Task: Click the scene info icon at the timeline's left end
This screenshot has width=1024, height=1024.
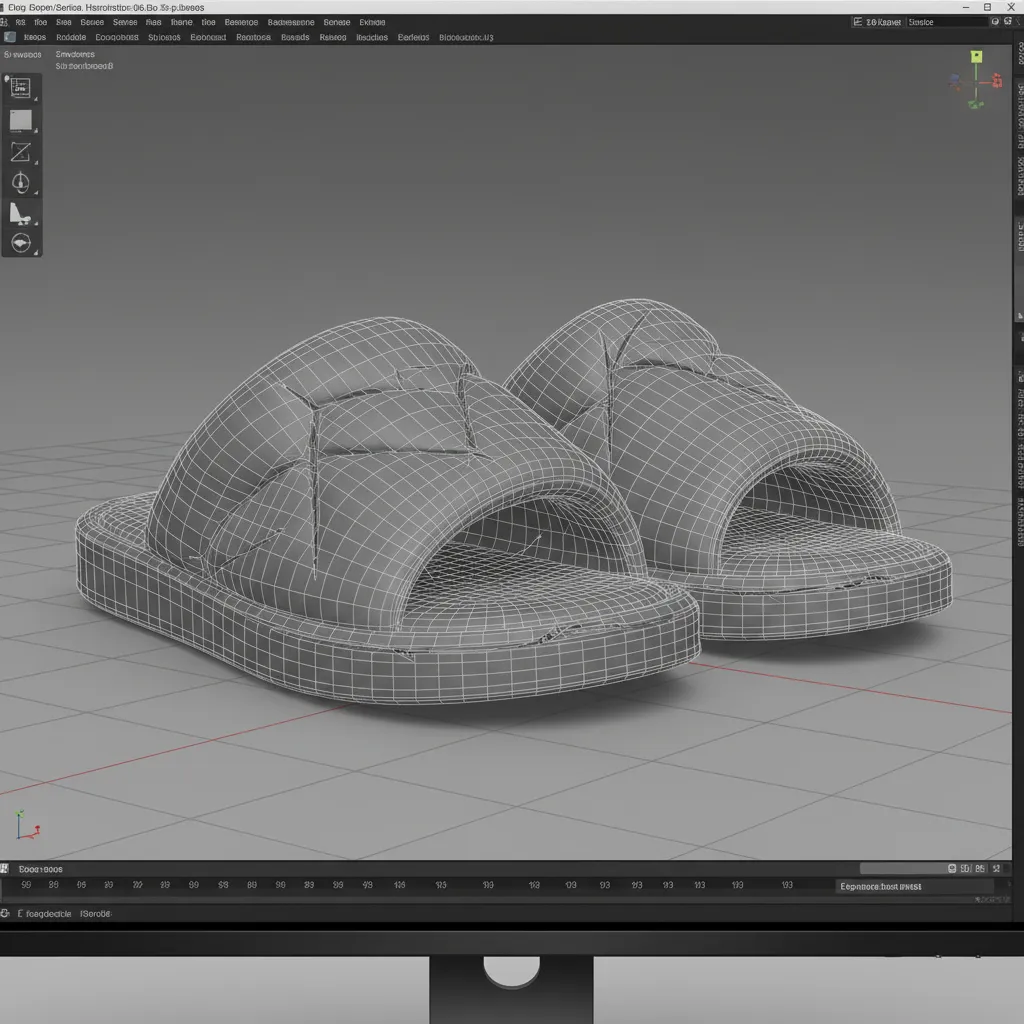Action: tap(7, 868)
